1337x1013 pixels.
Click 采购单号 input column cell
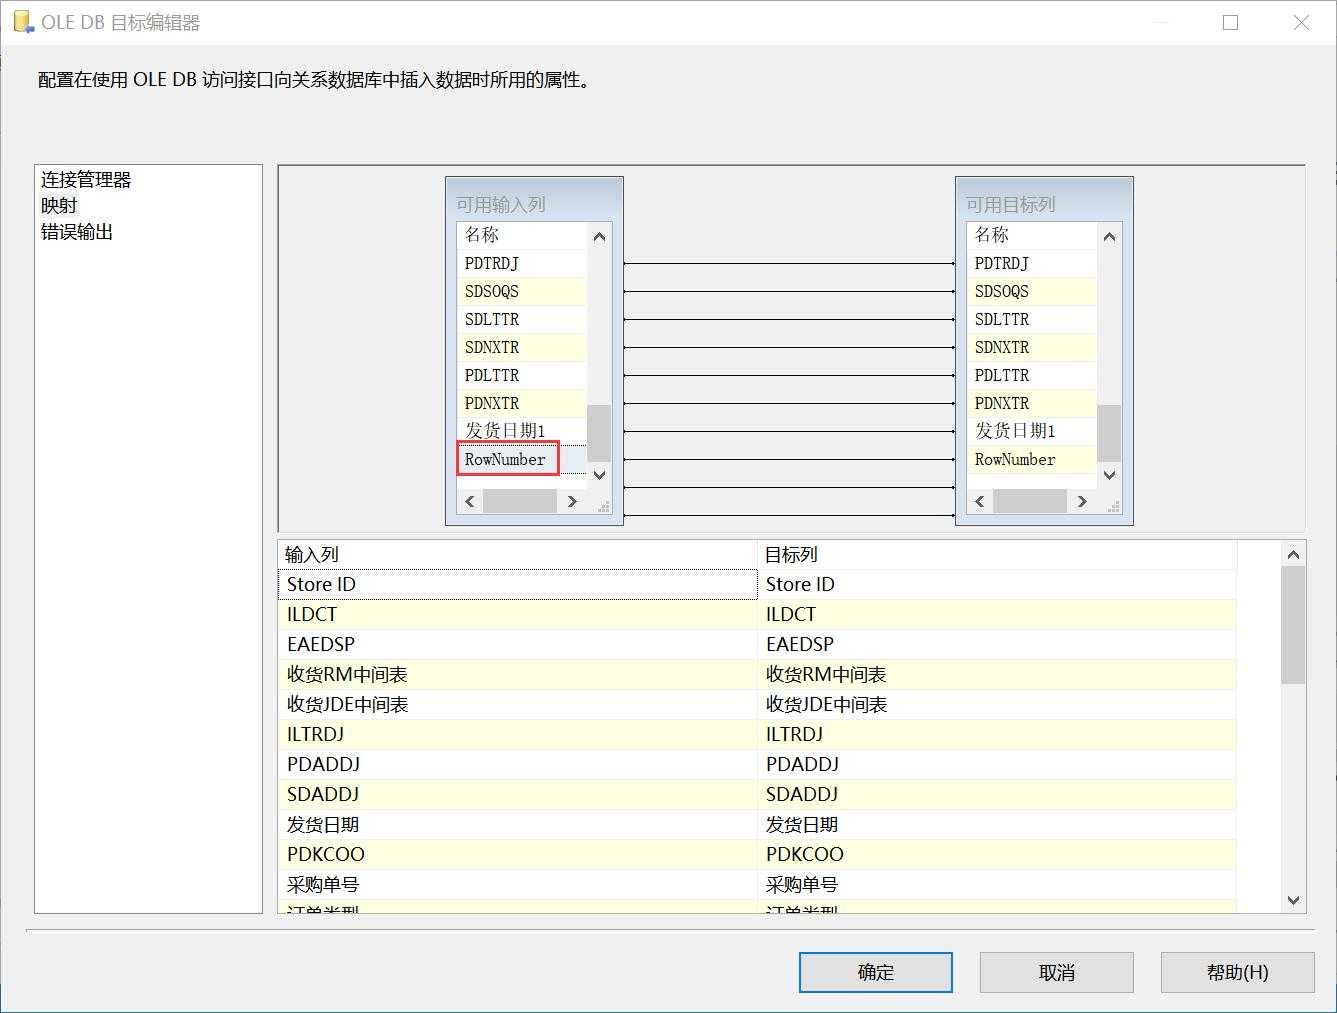pos(517,884)
